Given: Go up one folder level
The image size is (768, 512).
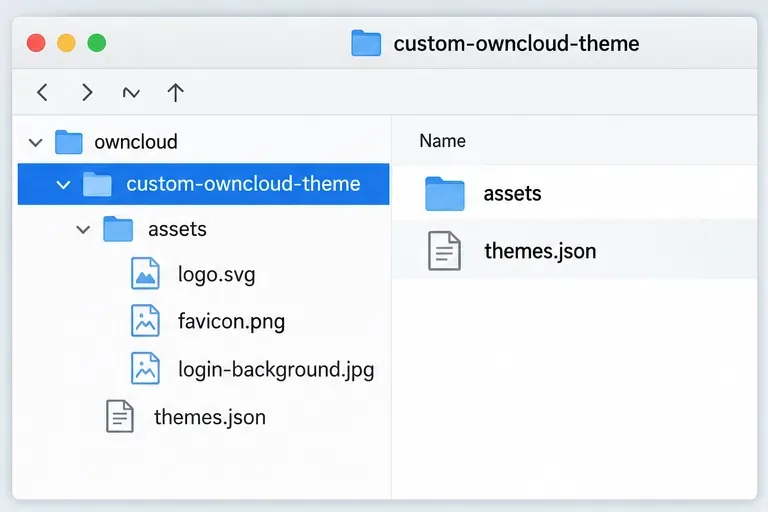Looking at the screenshot, I should click(x=175, y=92).
